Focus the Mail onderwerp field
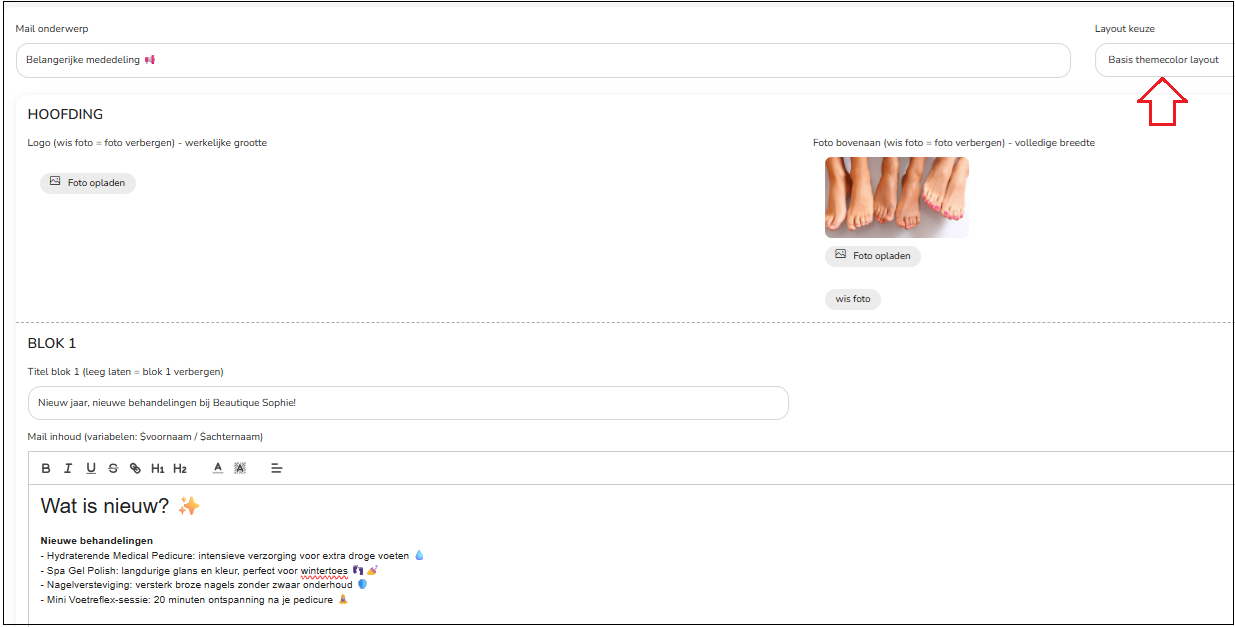This screenshot has width=1235, height=627. coord(543,60)
